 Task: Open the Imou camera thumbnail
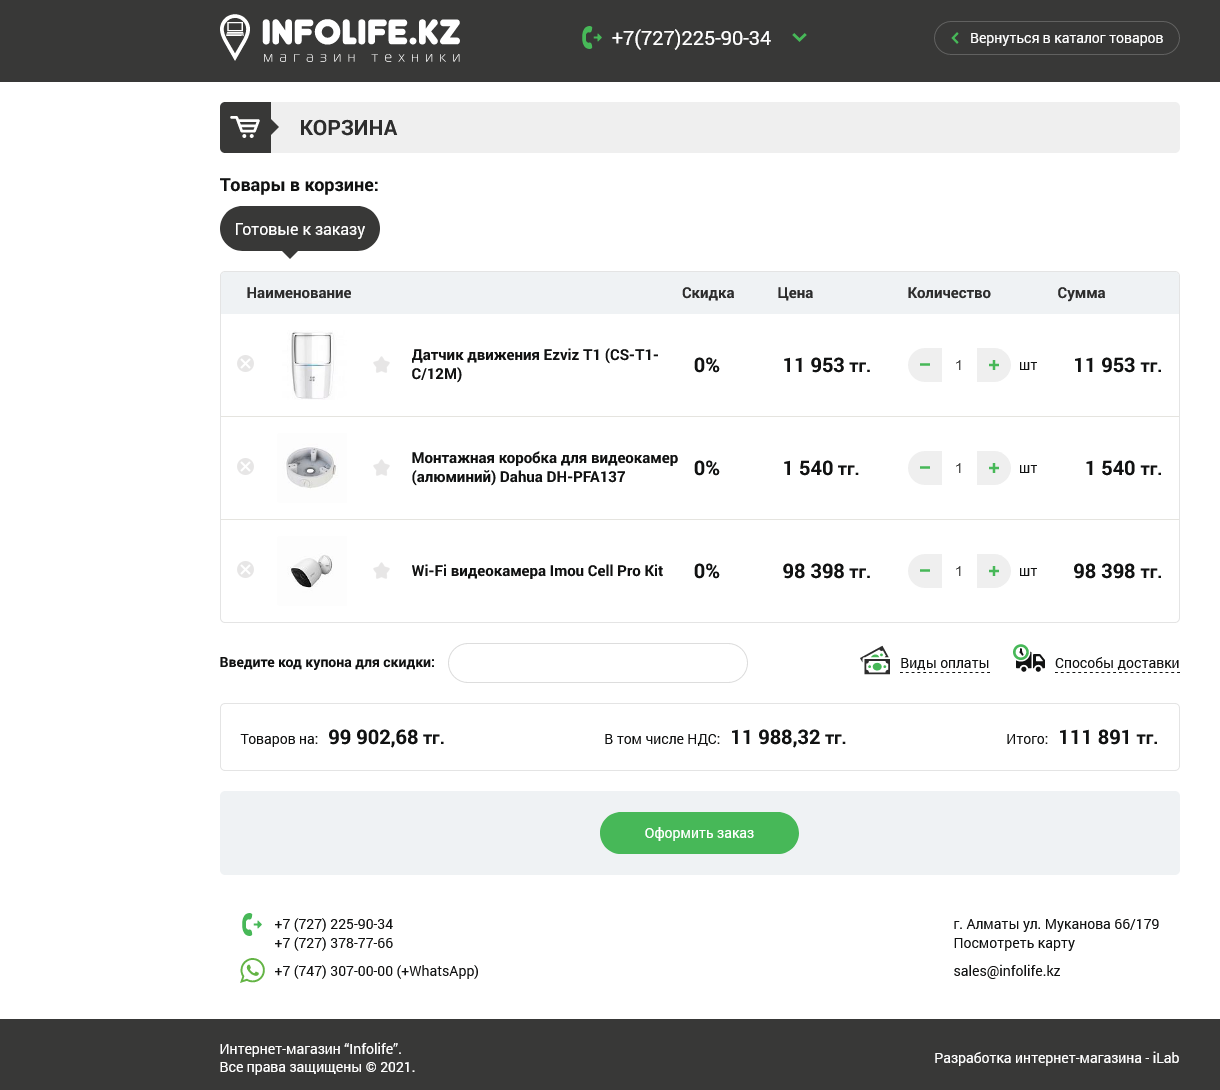coord(312,571)
